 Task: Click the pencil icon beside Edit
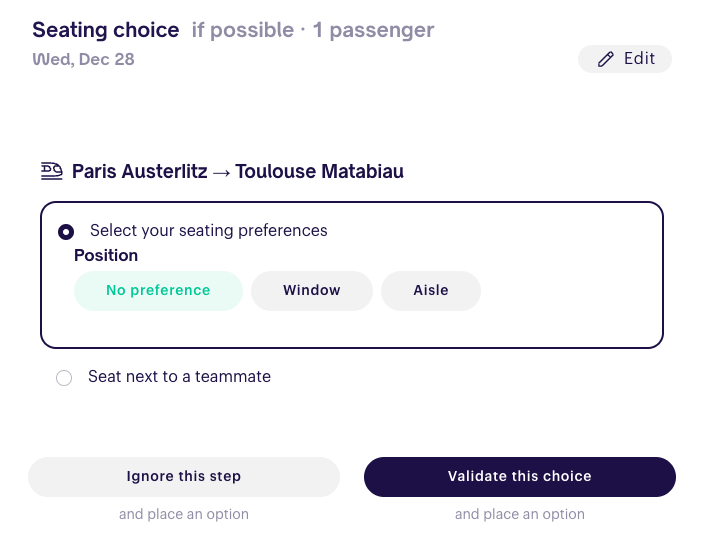coord(606,59)
